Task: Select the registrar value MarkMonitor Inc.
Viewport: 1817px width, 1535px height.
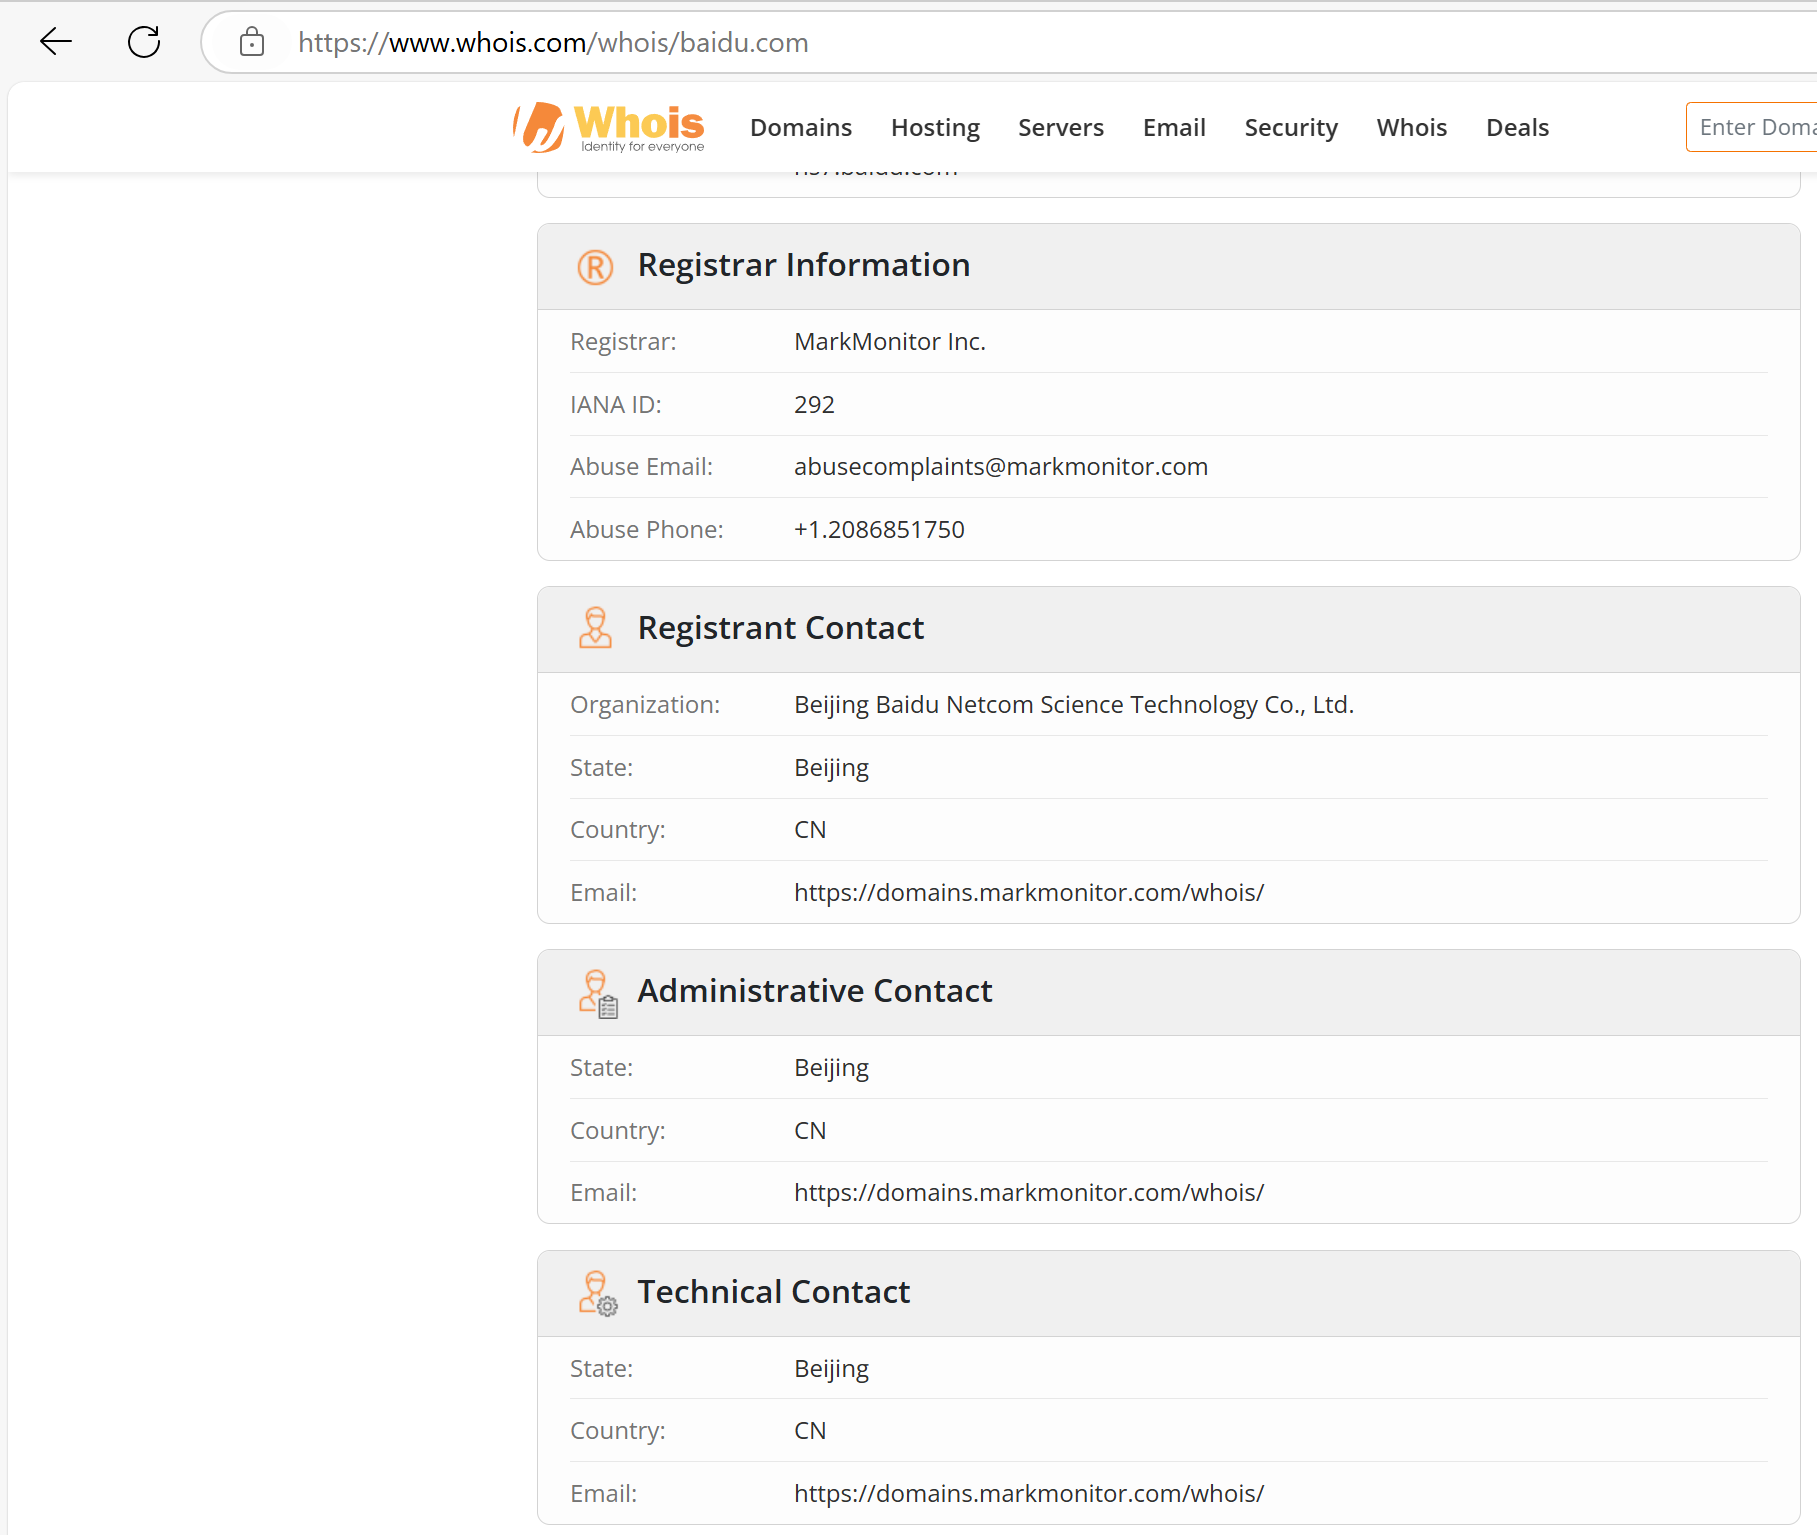Action: coord(890,342)
